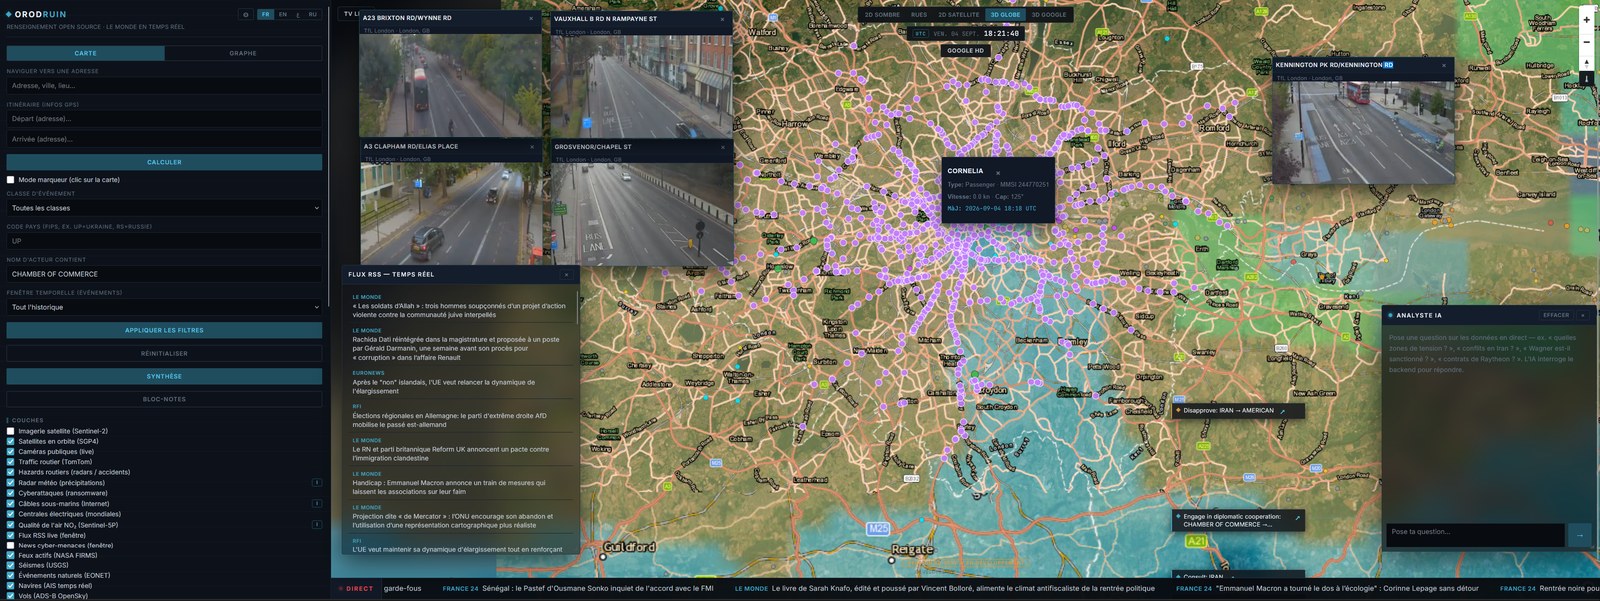Click the Synthèse button
This screenshot has height=601, width=1600.
tap(164, 376)
